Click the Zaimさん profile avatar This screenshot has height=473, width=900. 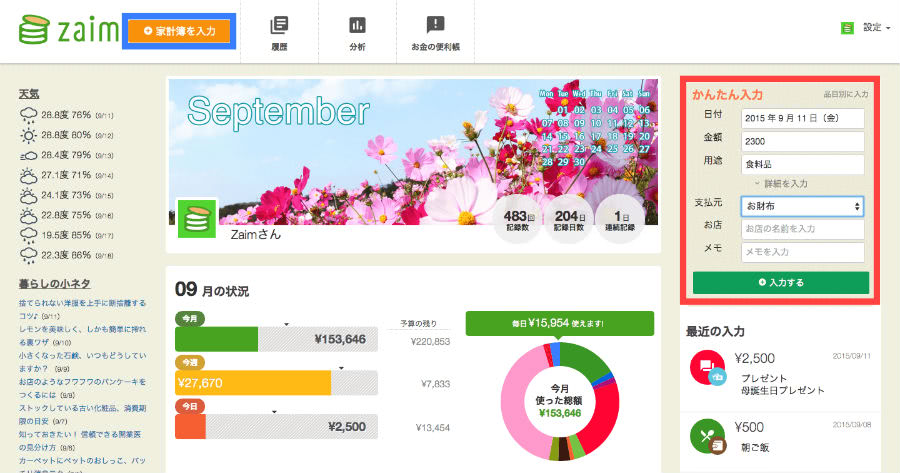coord(196,219)
